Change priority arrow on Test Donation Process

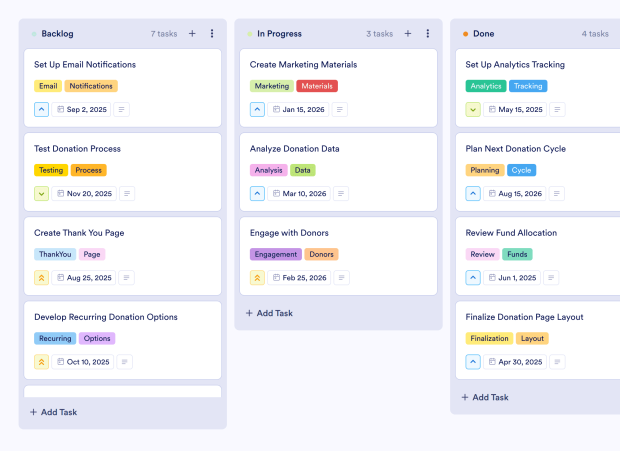pyautogui.click(x=42, y=193)
